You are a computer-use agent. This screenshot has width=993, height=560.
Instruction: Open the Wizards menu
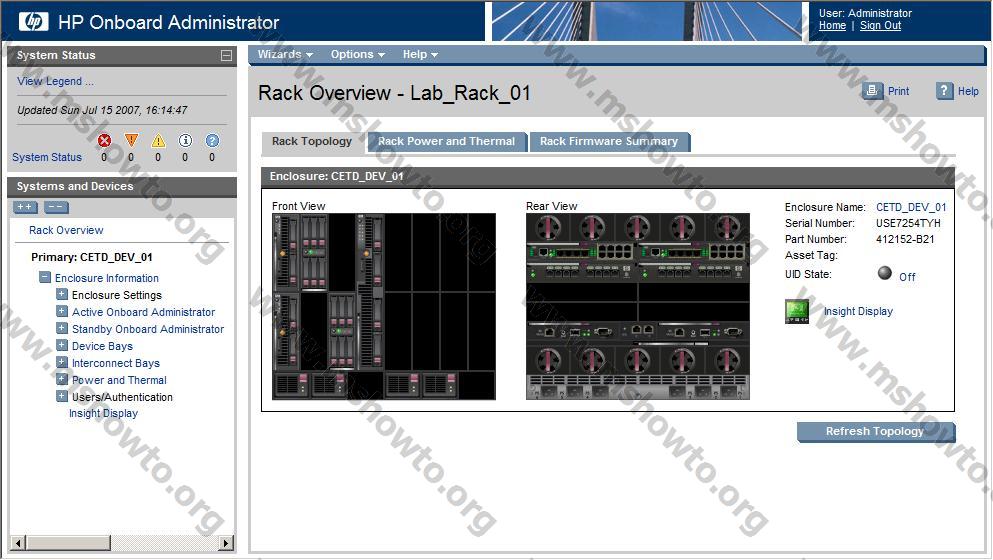(x=285, y=54)
